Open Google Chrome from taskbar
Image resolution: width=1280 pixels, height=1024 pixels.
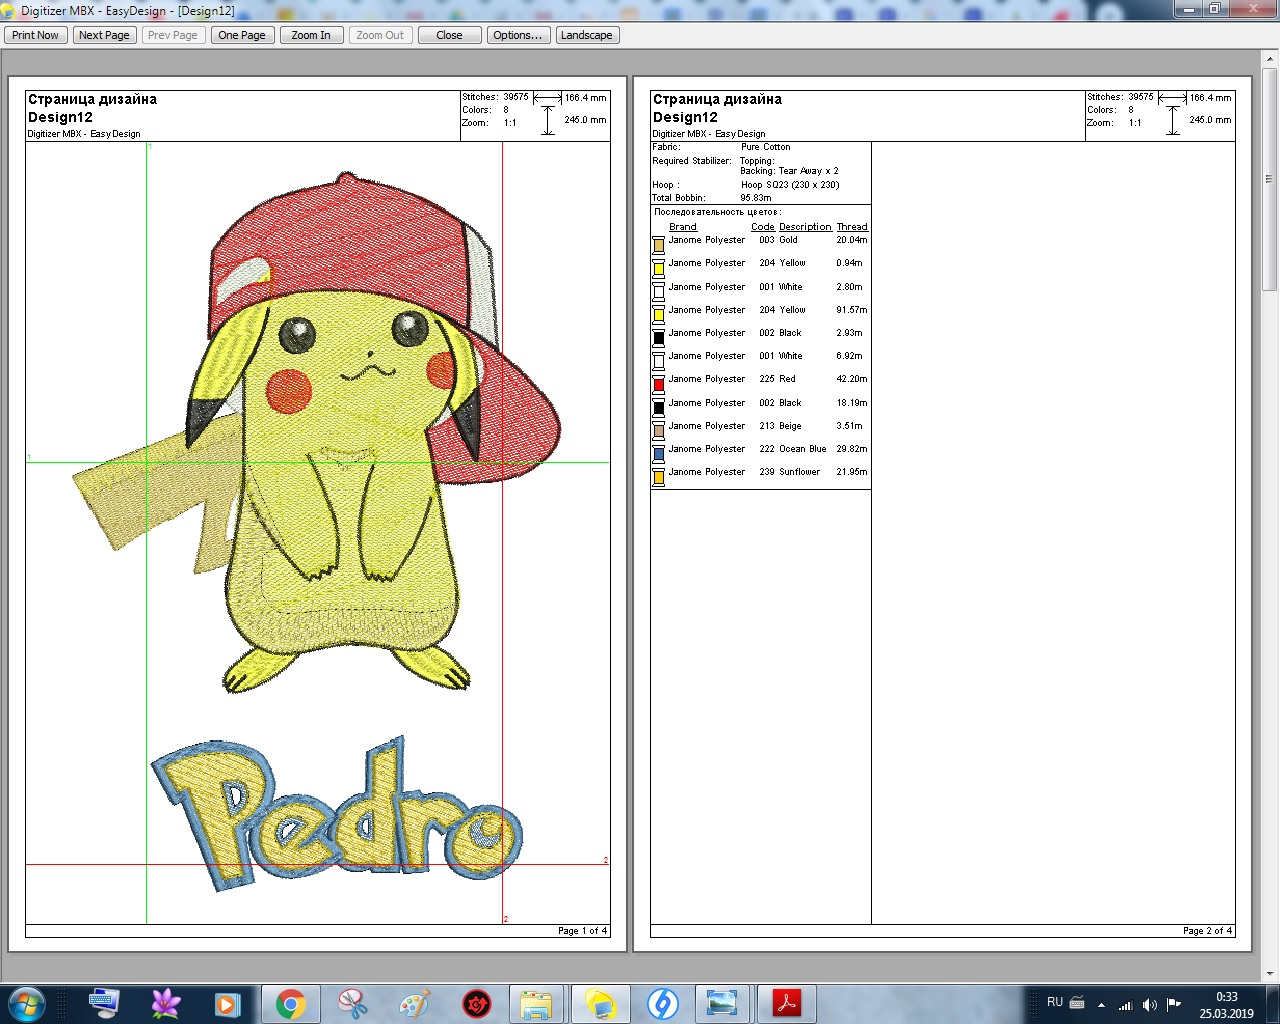[x=291, y=1003]
